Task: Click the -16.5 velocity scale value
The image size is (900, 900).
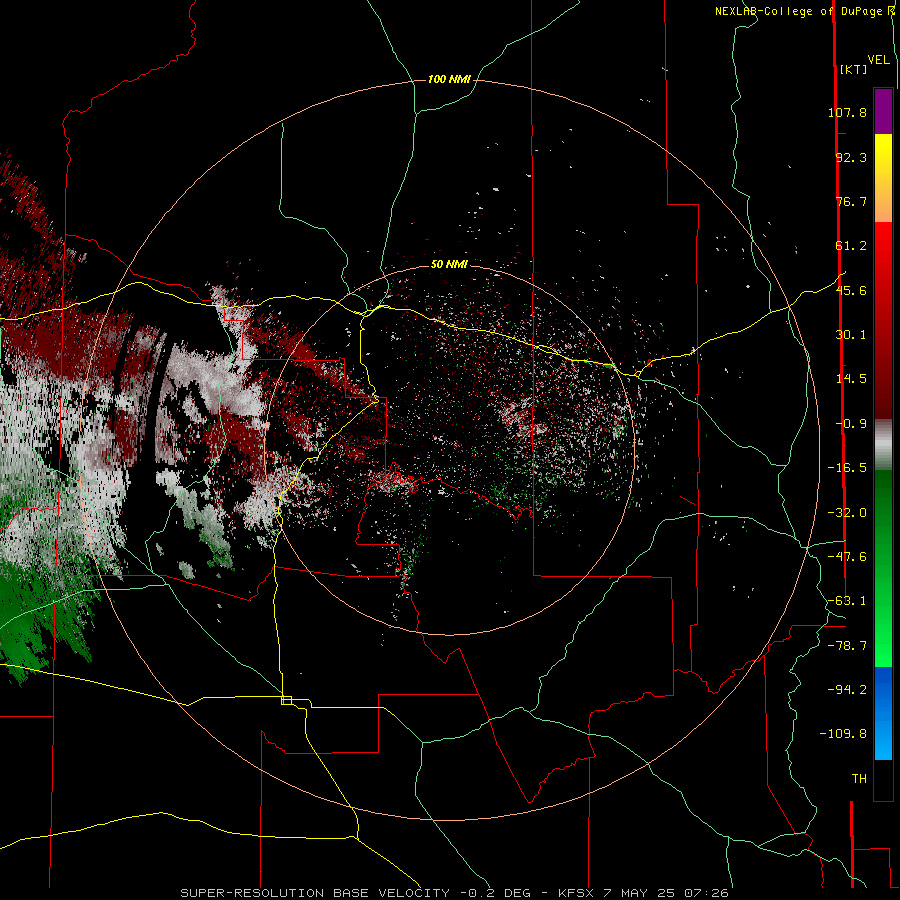Action: tap(847, 468)
